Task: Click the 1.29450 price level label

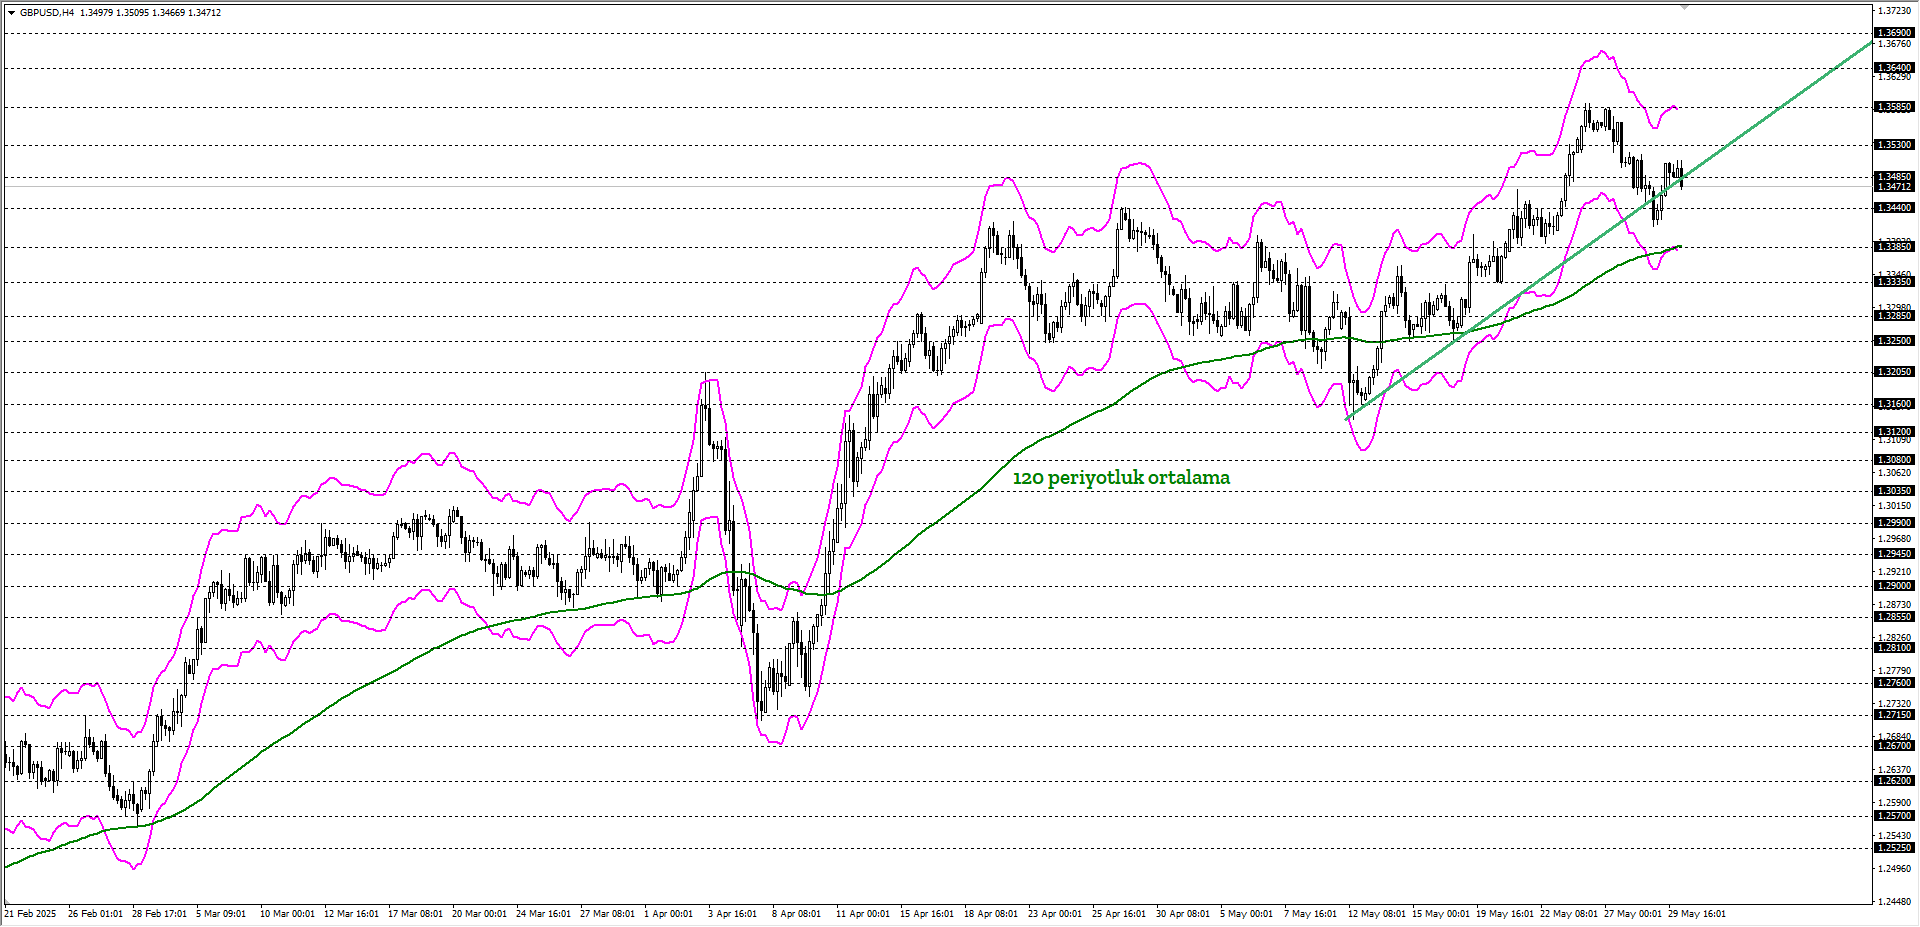Action: (x=1894, y=554)
